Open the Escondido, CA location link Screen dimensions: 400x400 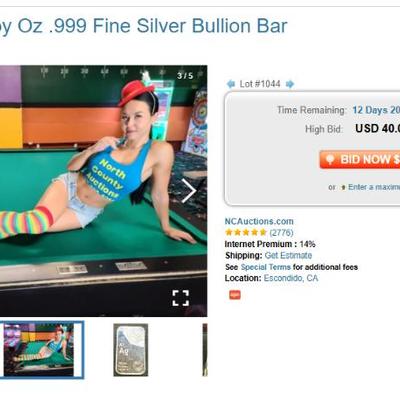tap(291, 278)
